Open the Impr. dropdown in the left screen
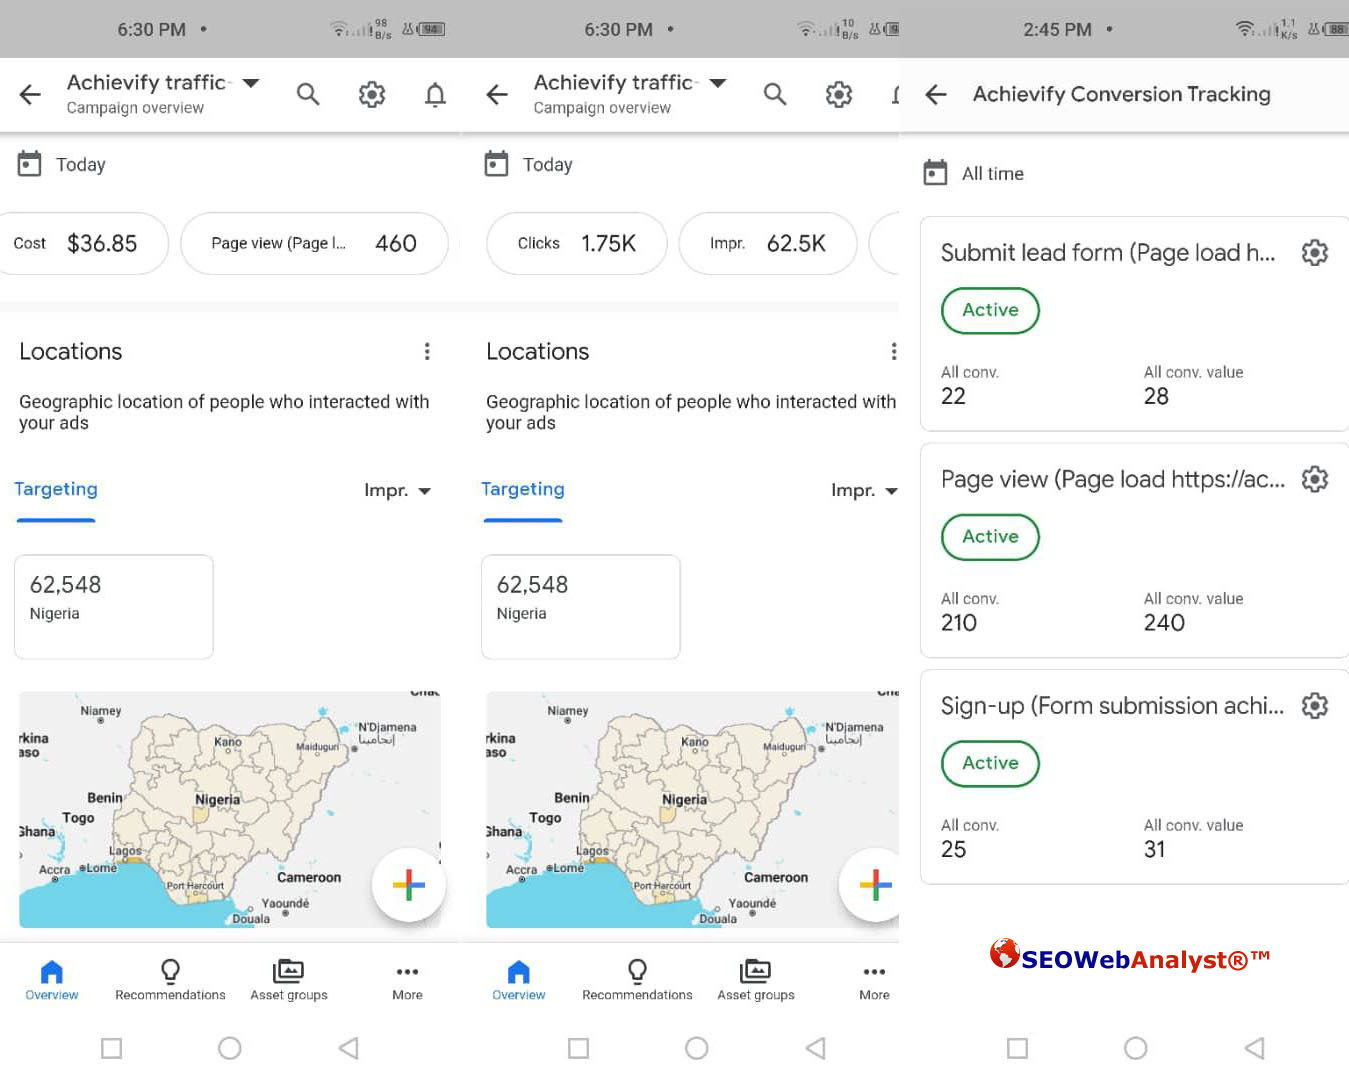Viewport: 1349px width, 1080px height. (x=397, y=490)
